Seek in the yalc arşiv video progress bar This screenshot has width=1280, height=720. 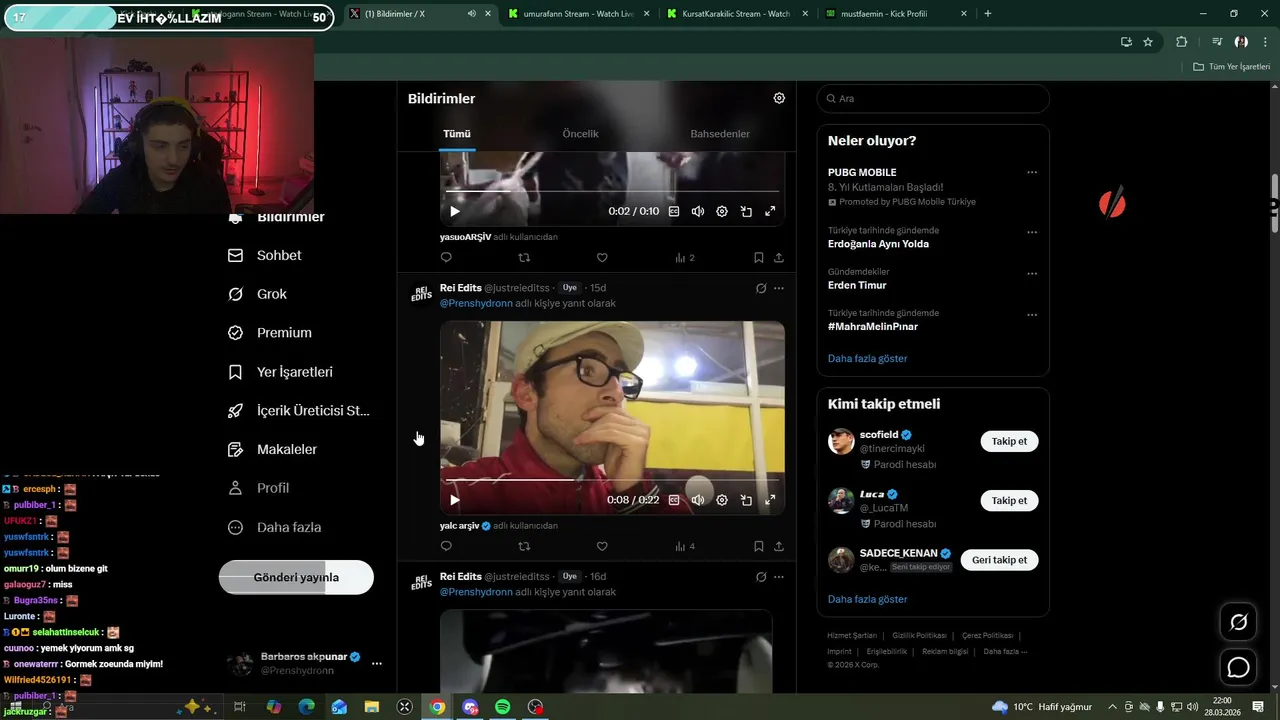[x=612, y=479]
